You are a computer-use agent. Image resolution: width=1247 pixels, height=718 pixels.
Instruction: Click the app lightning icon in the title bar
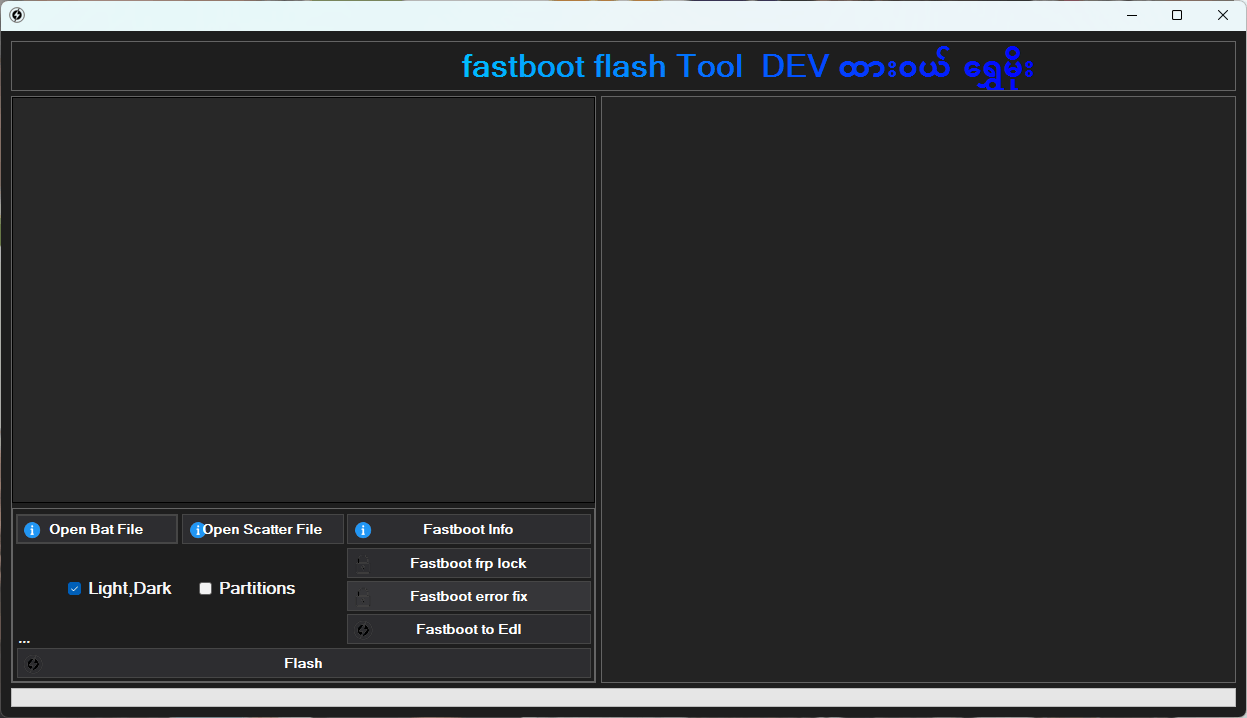pos(15,15)
